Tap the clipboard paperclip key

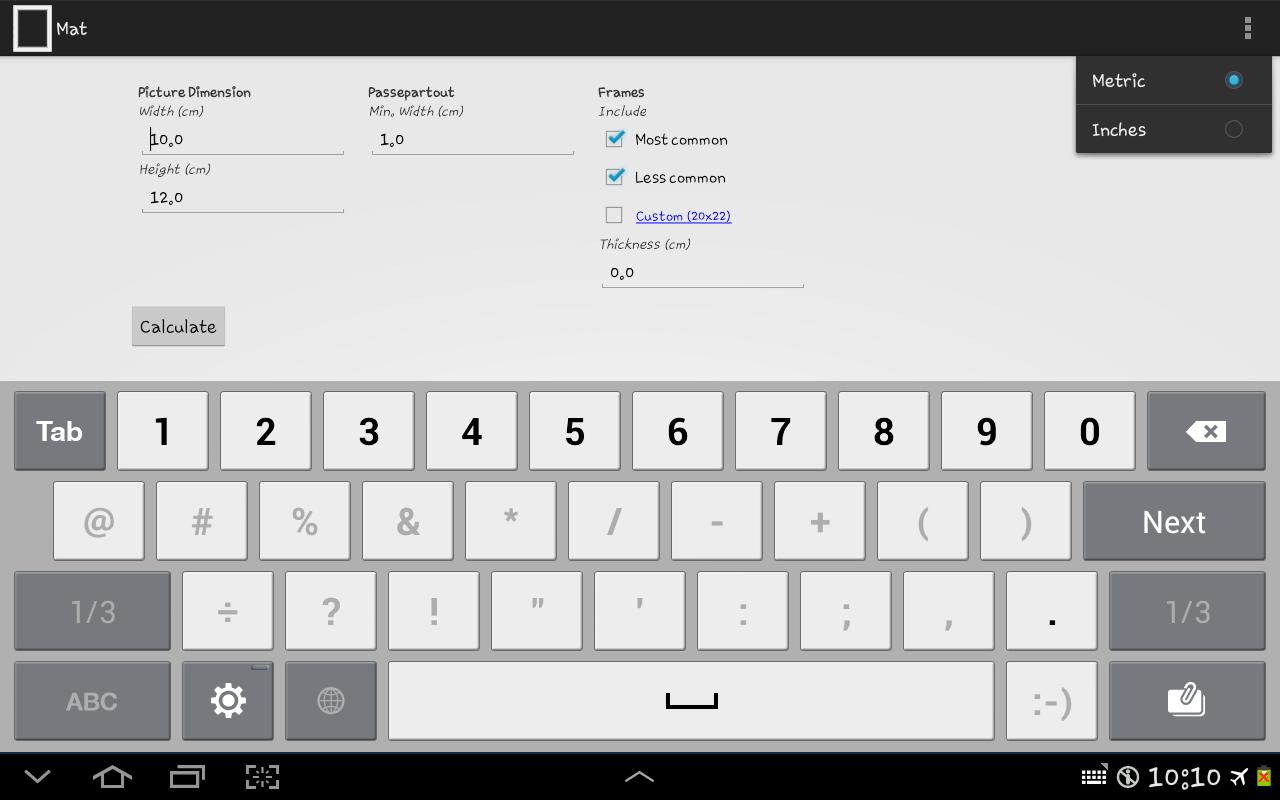1187,701
